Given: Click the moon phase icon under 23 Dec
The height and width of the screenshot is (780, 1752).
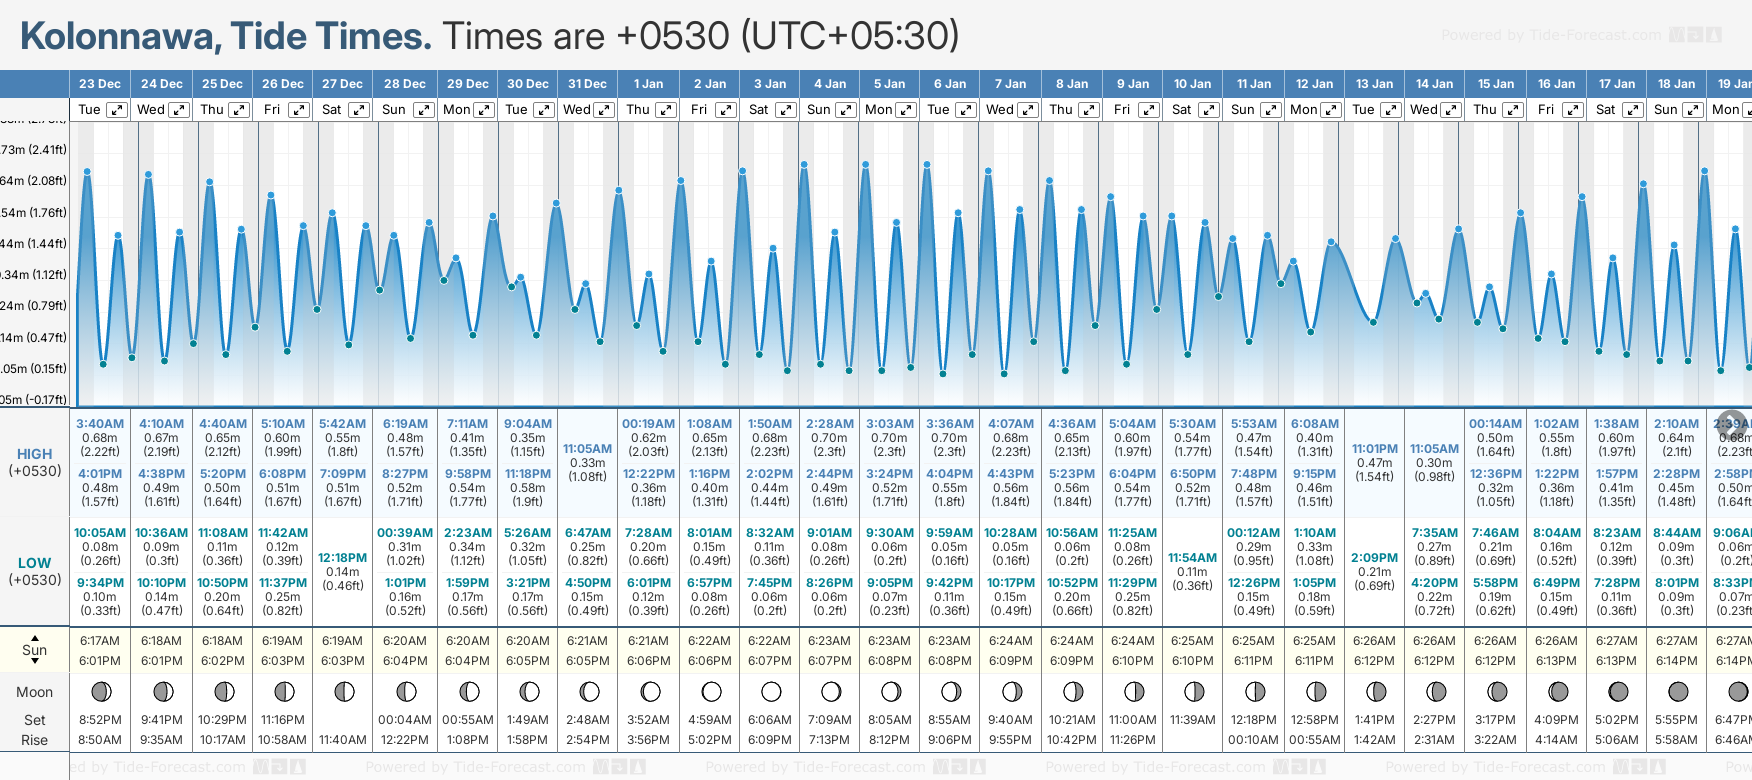Looking at the screenshot, I should pyautogui.click(x=100, y=691).
